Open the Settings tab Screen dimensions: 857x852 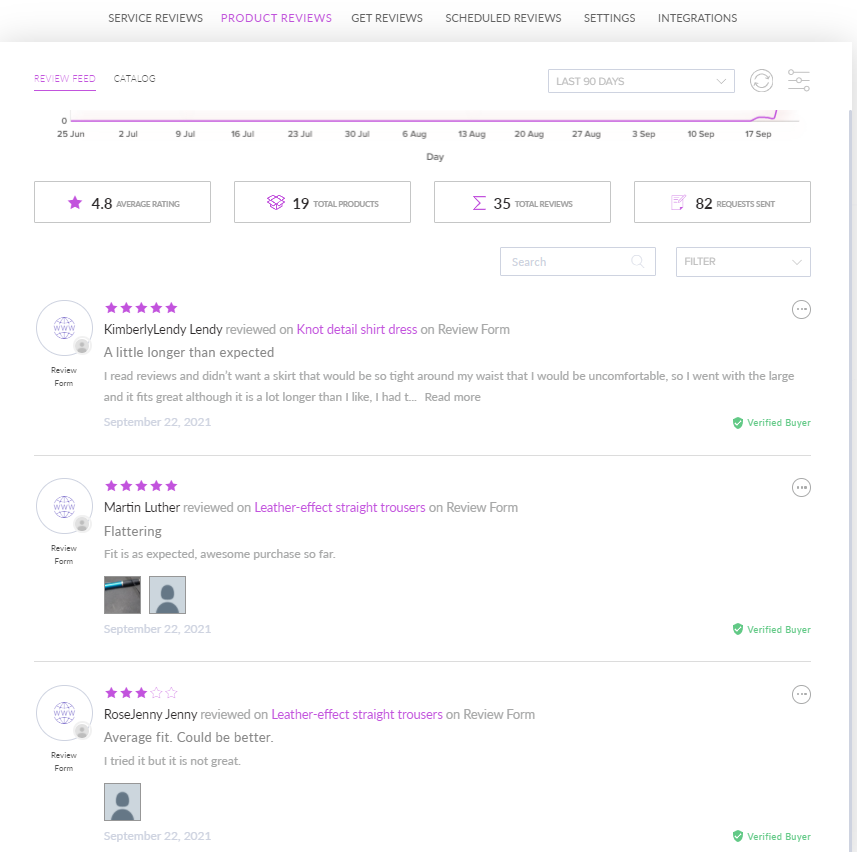pyautogui.click(x=609, y=18)
